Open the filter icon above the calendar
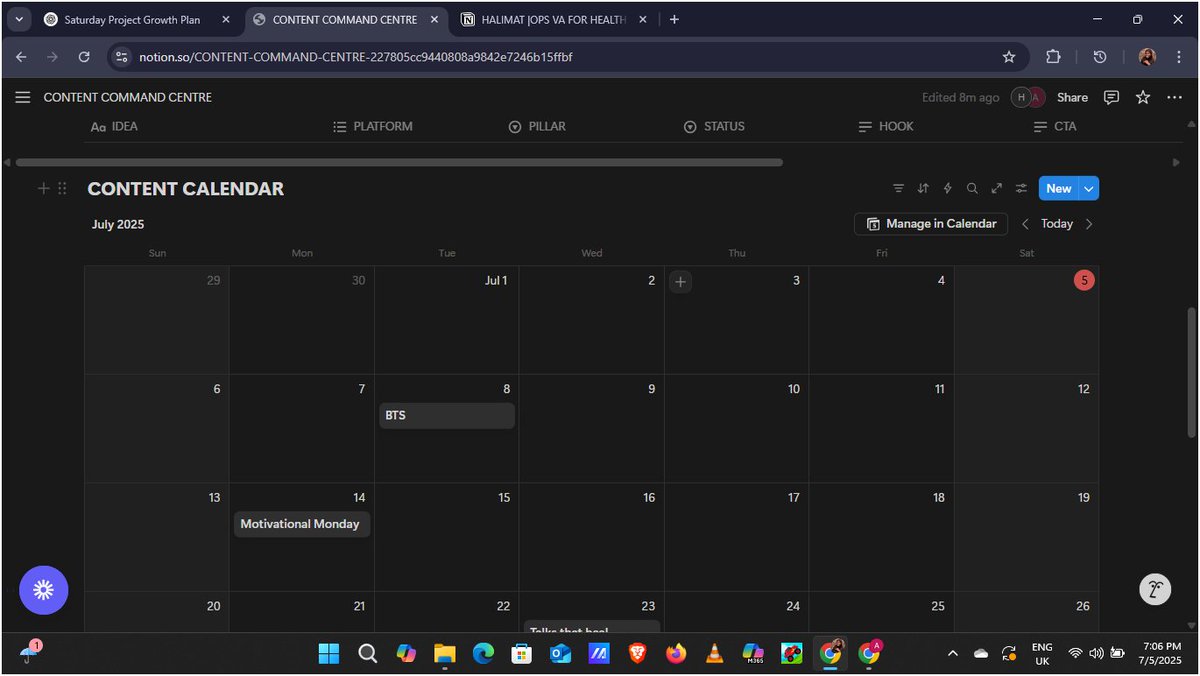The height and width of the screenshot is (676, 1200). 898,188
